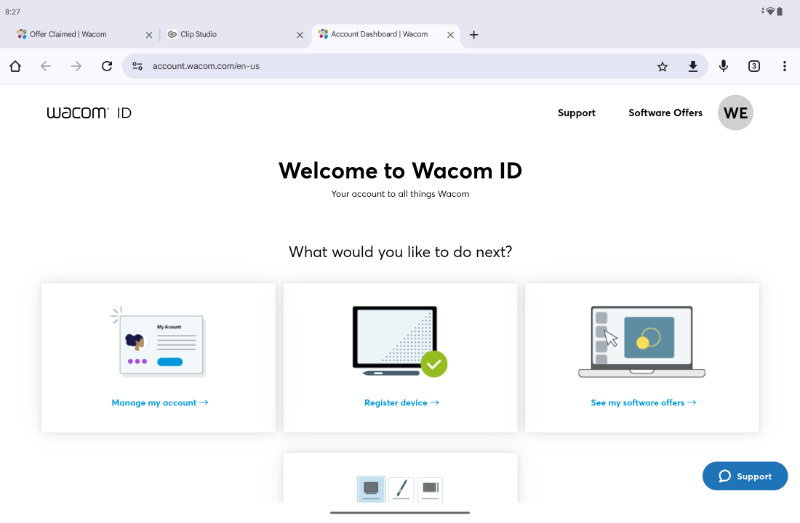Screen dimensions: 800x523
Task: Follow See my software offers link
Action: (643, 403)
